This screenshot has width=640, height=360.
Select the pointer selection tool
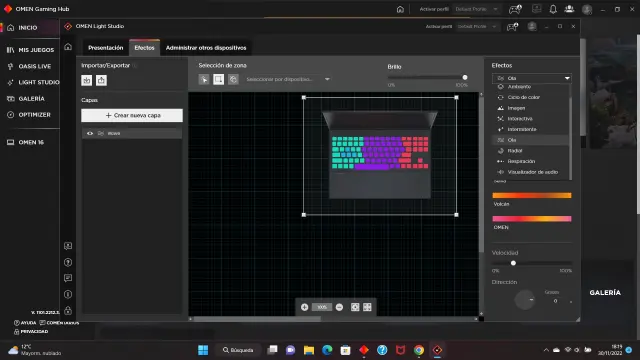pos(204,79)
